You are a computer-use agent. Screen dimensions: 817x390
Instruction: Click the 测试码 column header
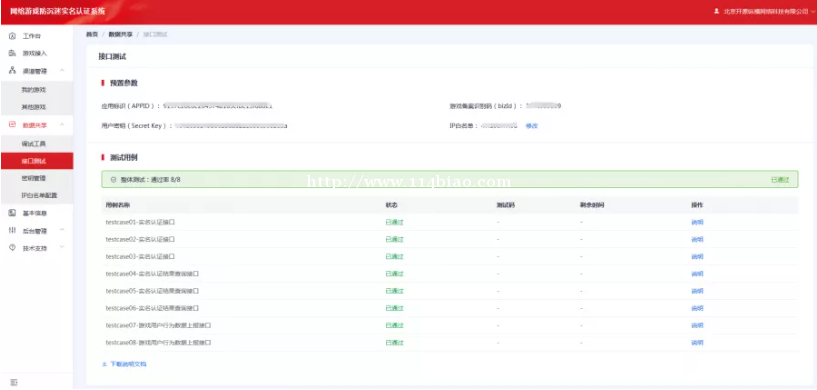tap(506, 205)
